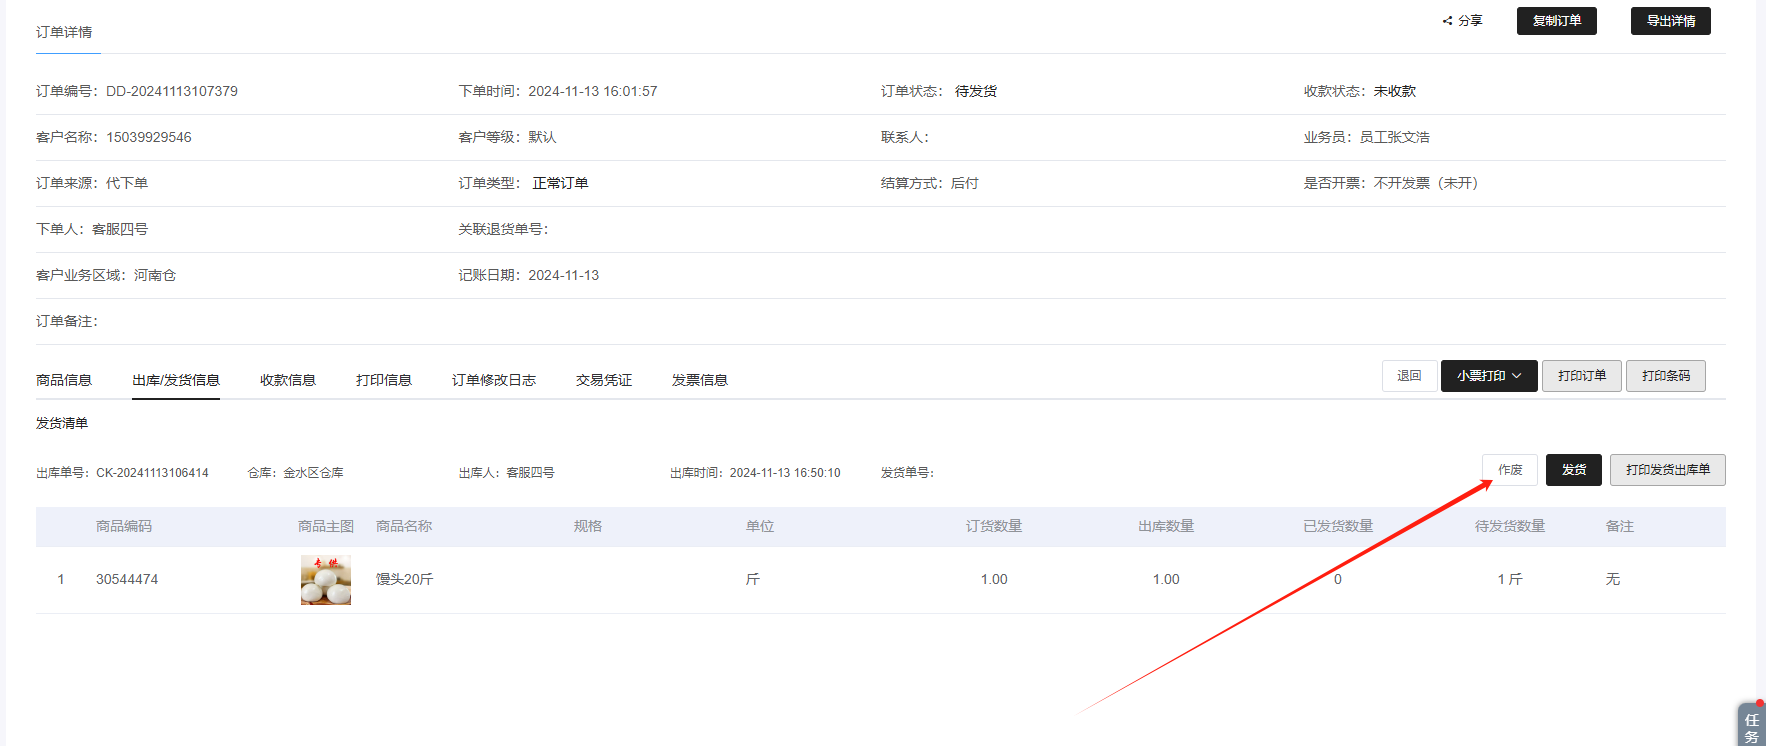Viewport: 1766px width, 746px height.
Task: Click the 打印订单 button
Action: click(1581, 376)
